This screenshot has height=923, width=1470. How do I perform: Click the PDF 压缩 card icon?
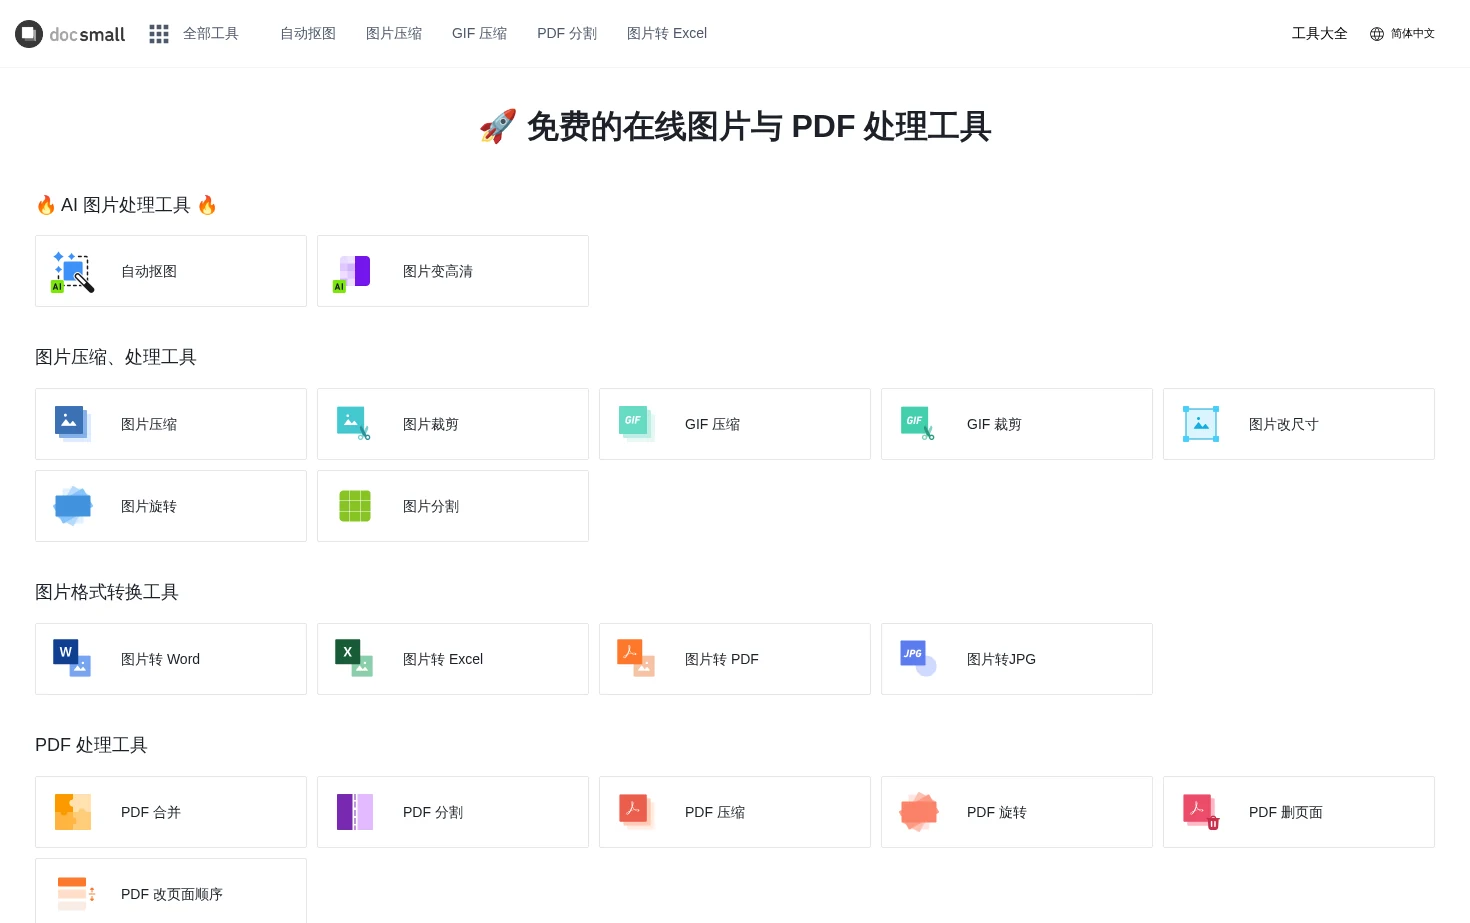pyautogui.click(x=637, y=812)
